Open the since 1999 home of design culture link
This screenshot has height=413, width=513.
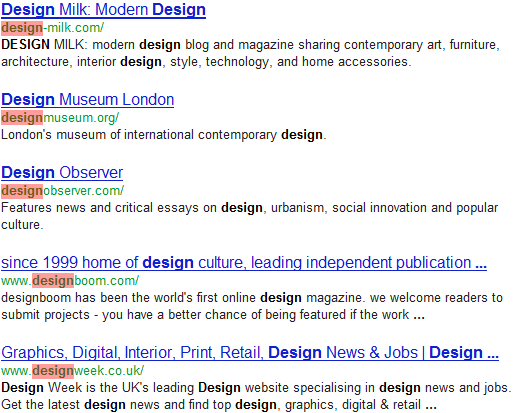[244, 263]
